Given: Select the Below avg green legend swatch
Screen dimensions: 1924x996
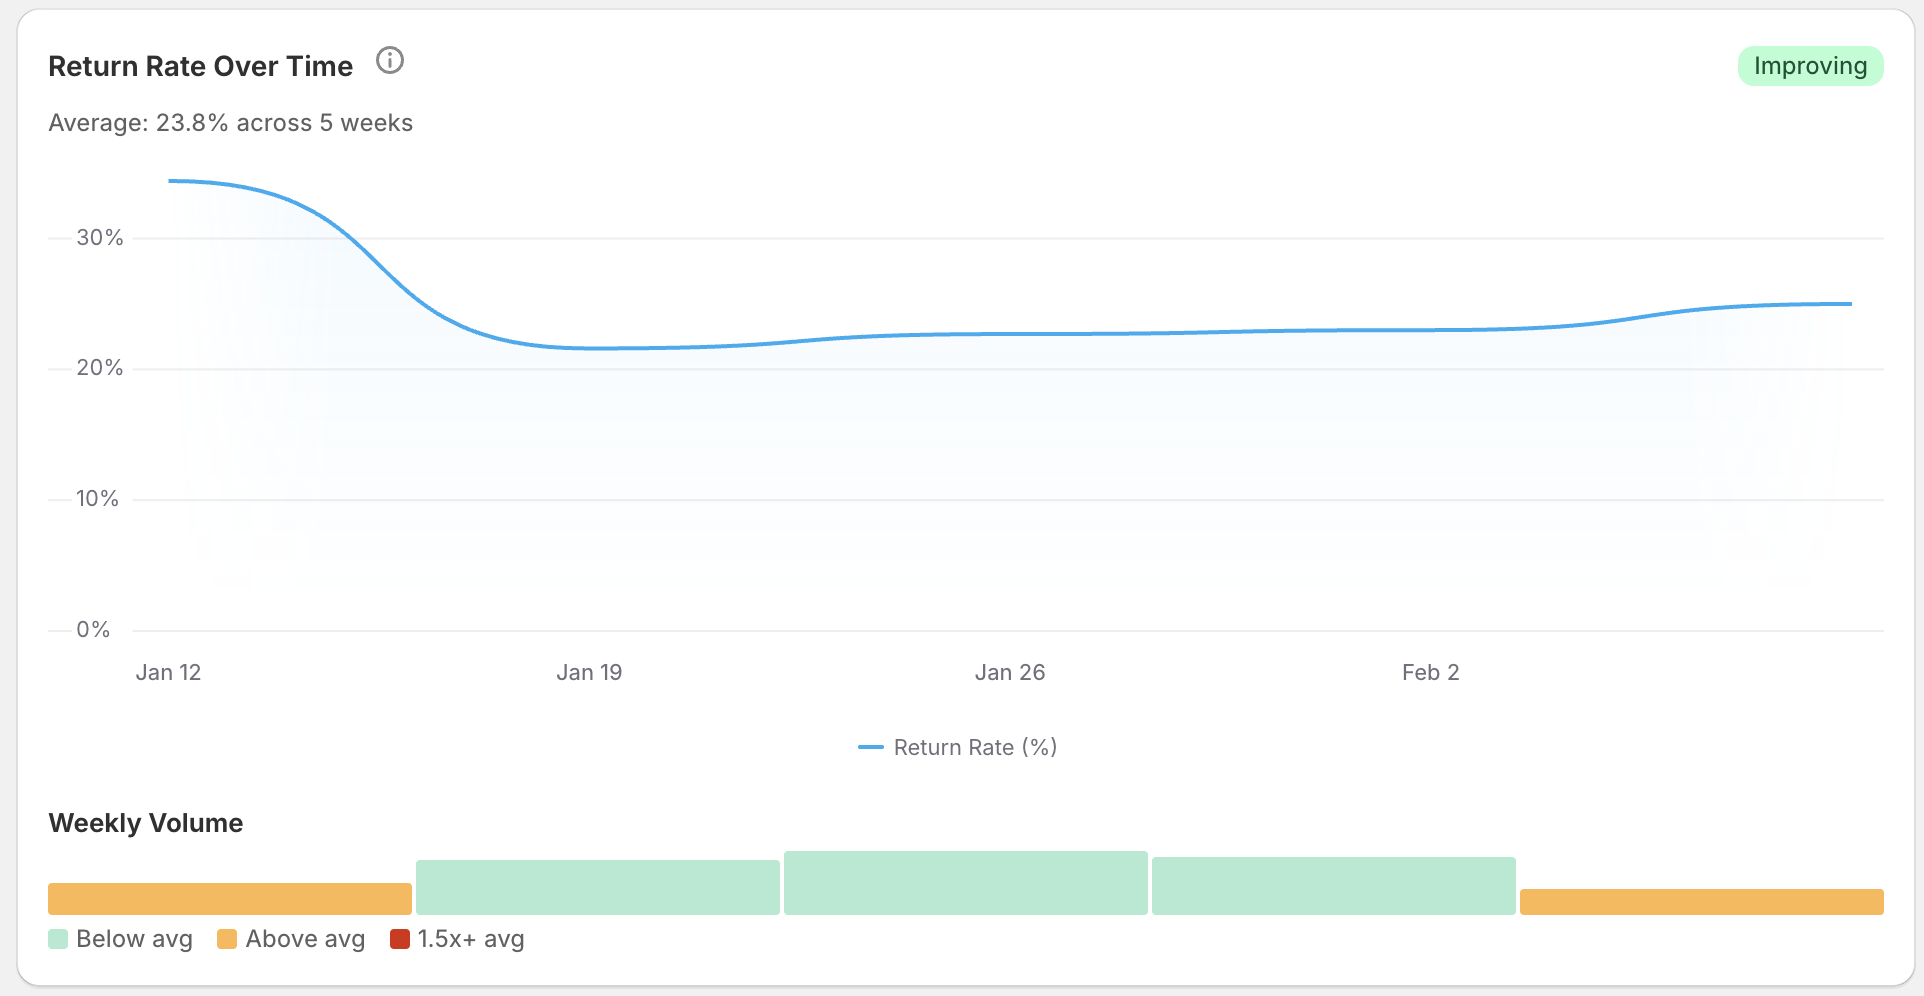Looking at the screenshot, I should click(x=58, y=939).
